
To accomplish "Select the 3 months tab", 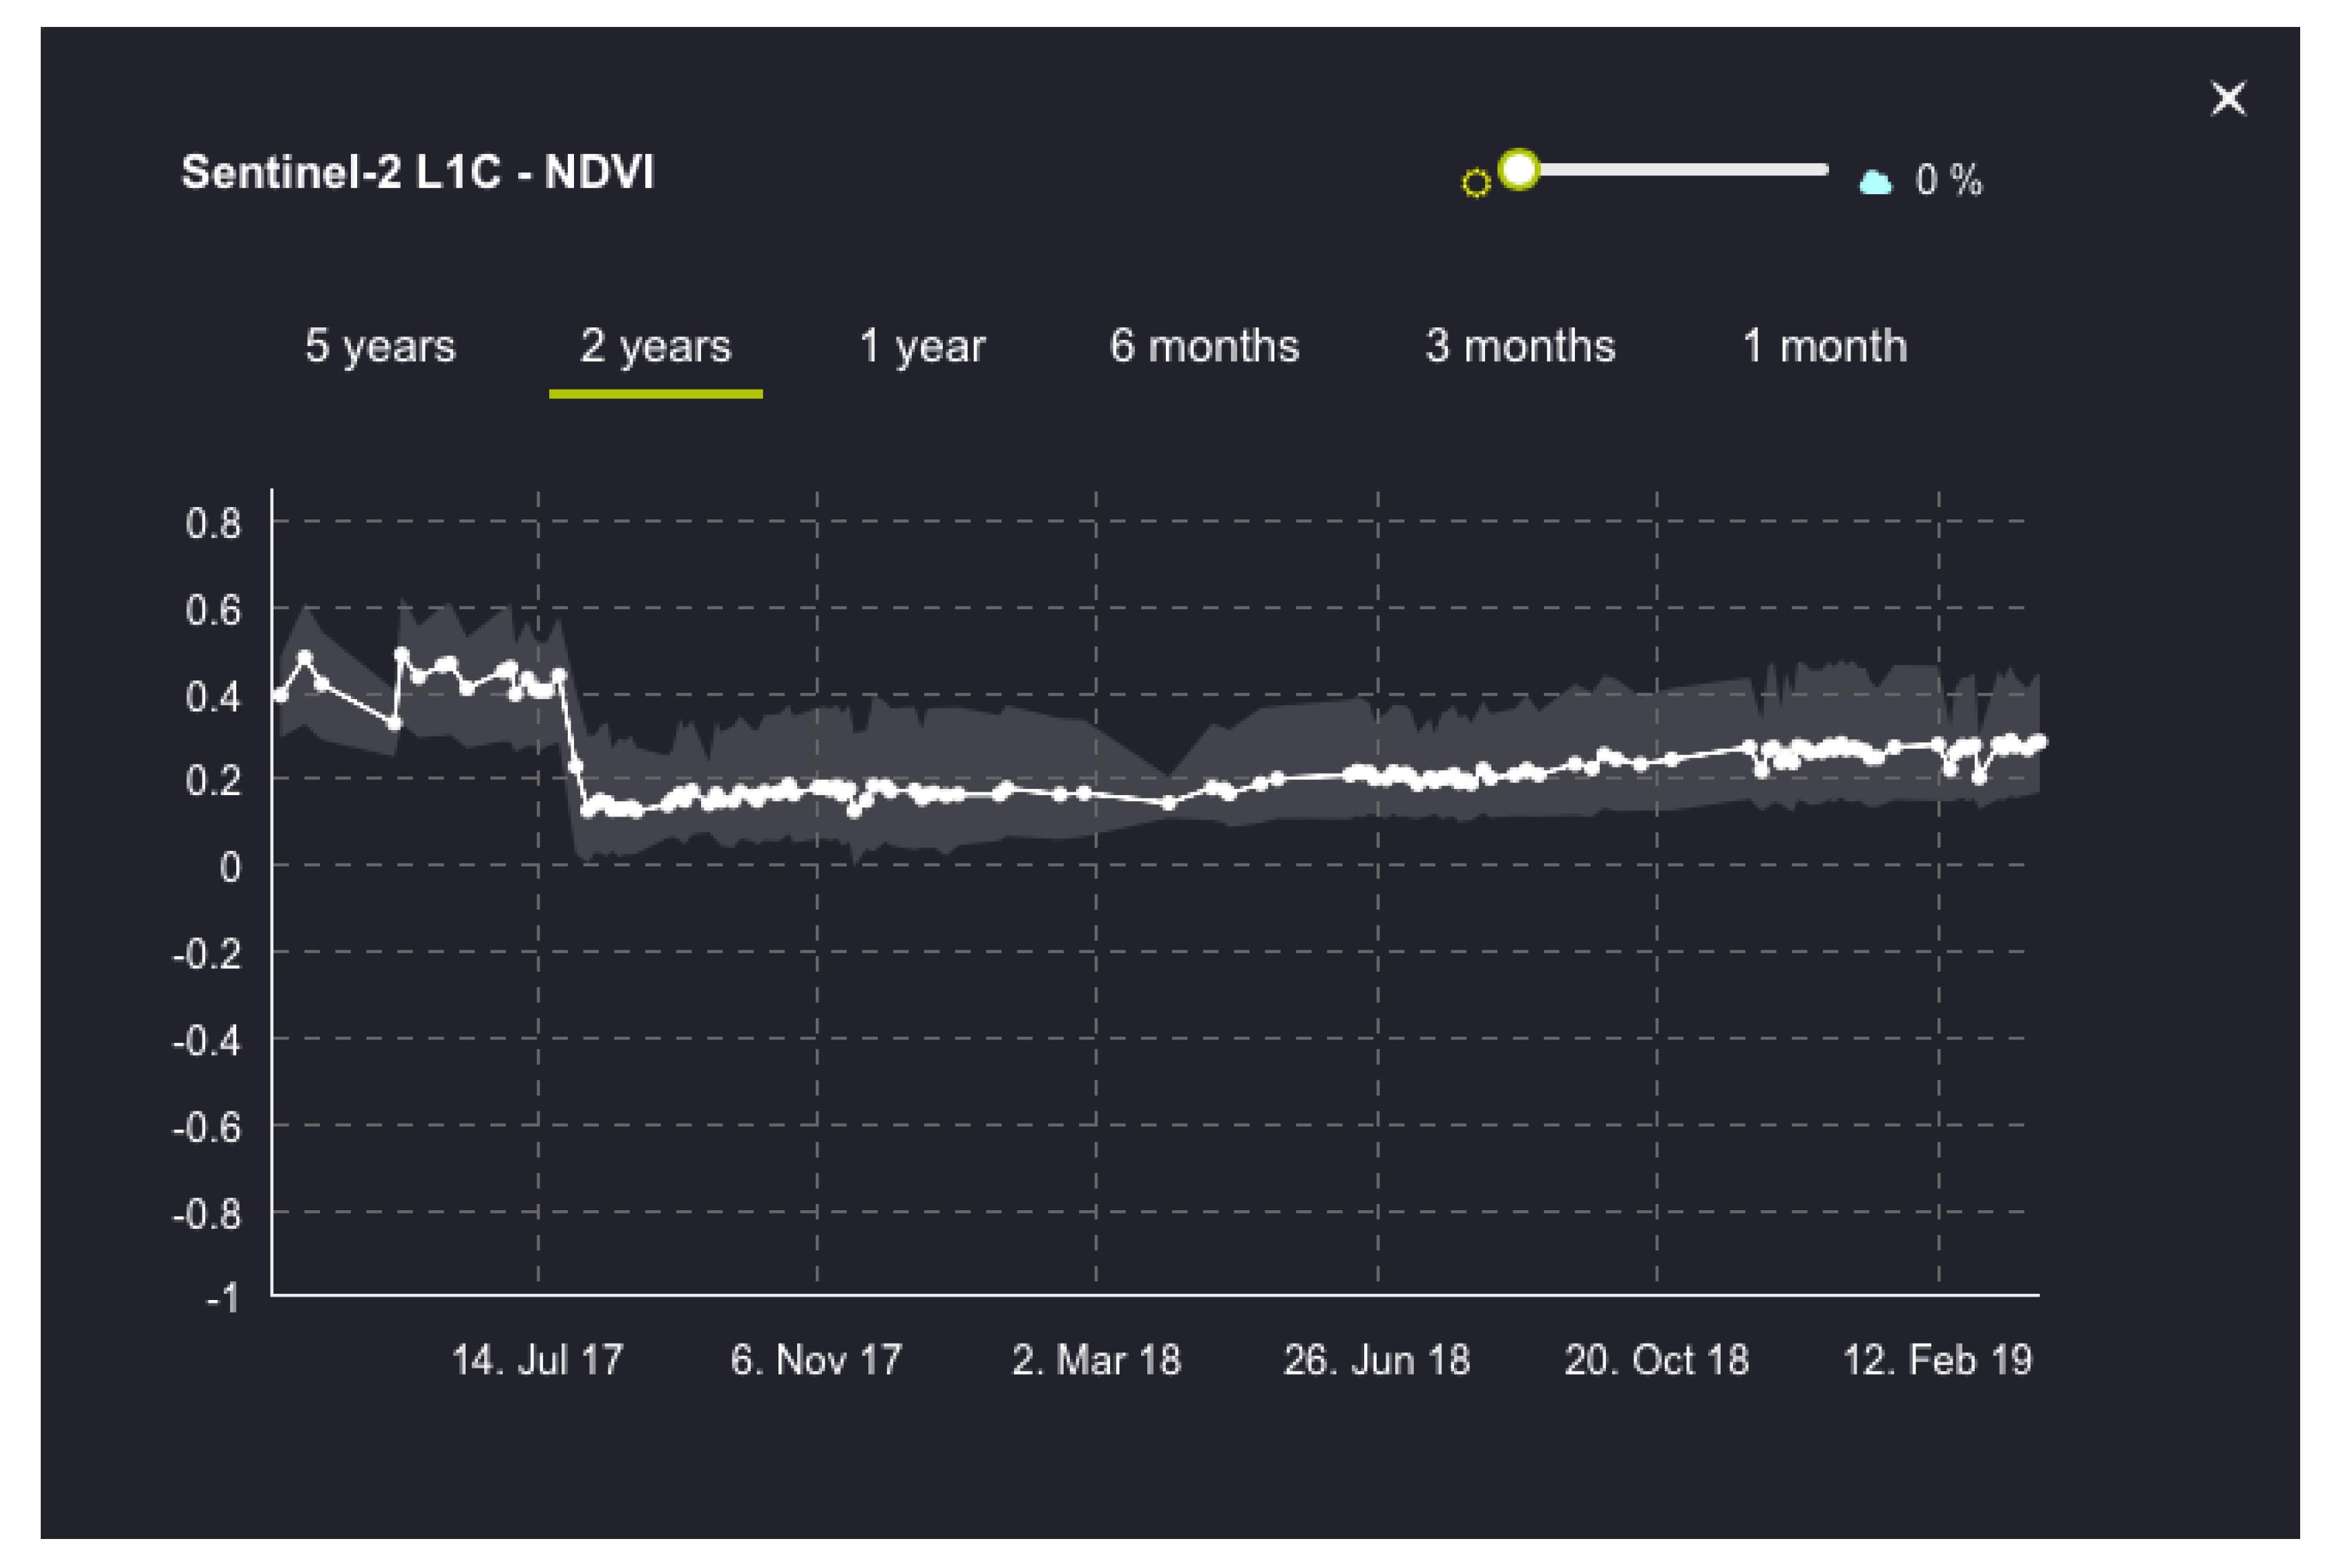I will point(1520,346).
